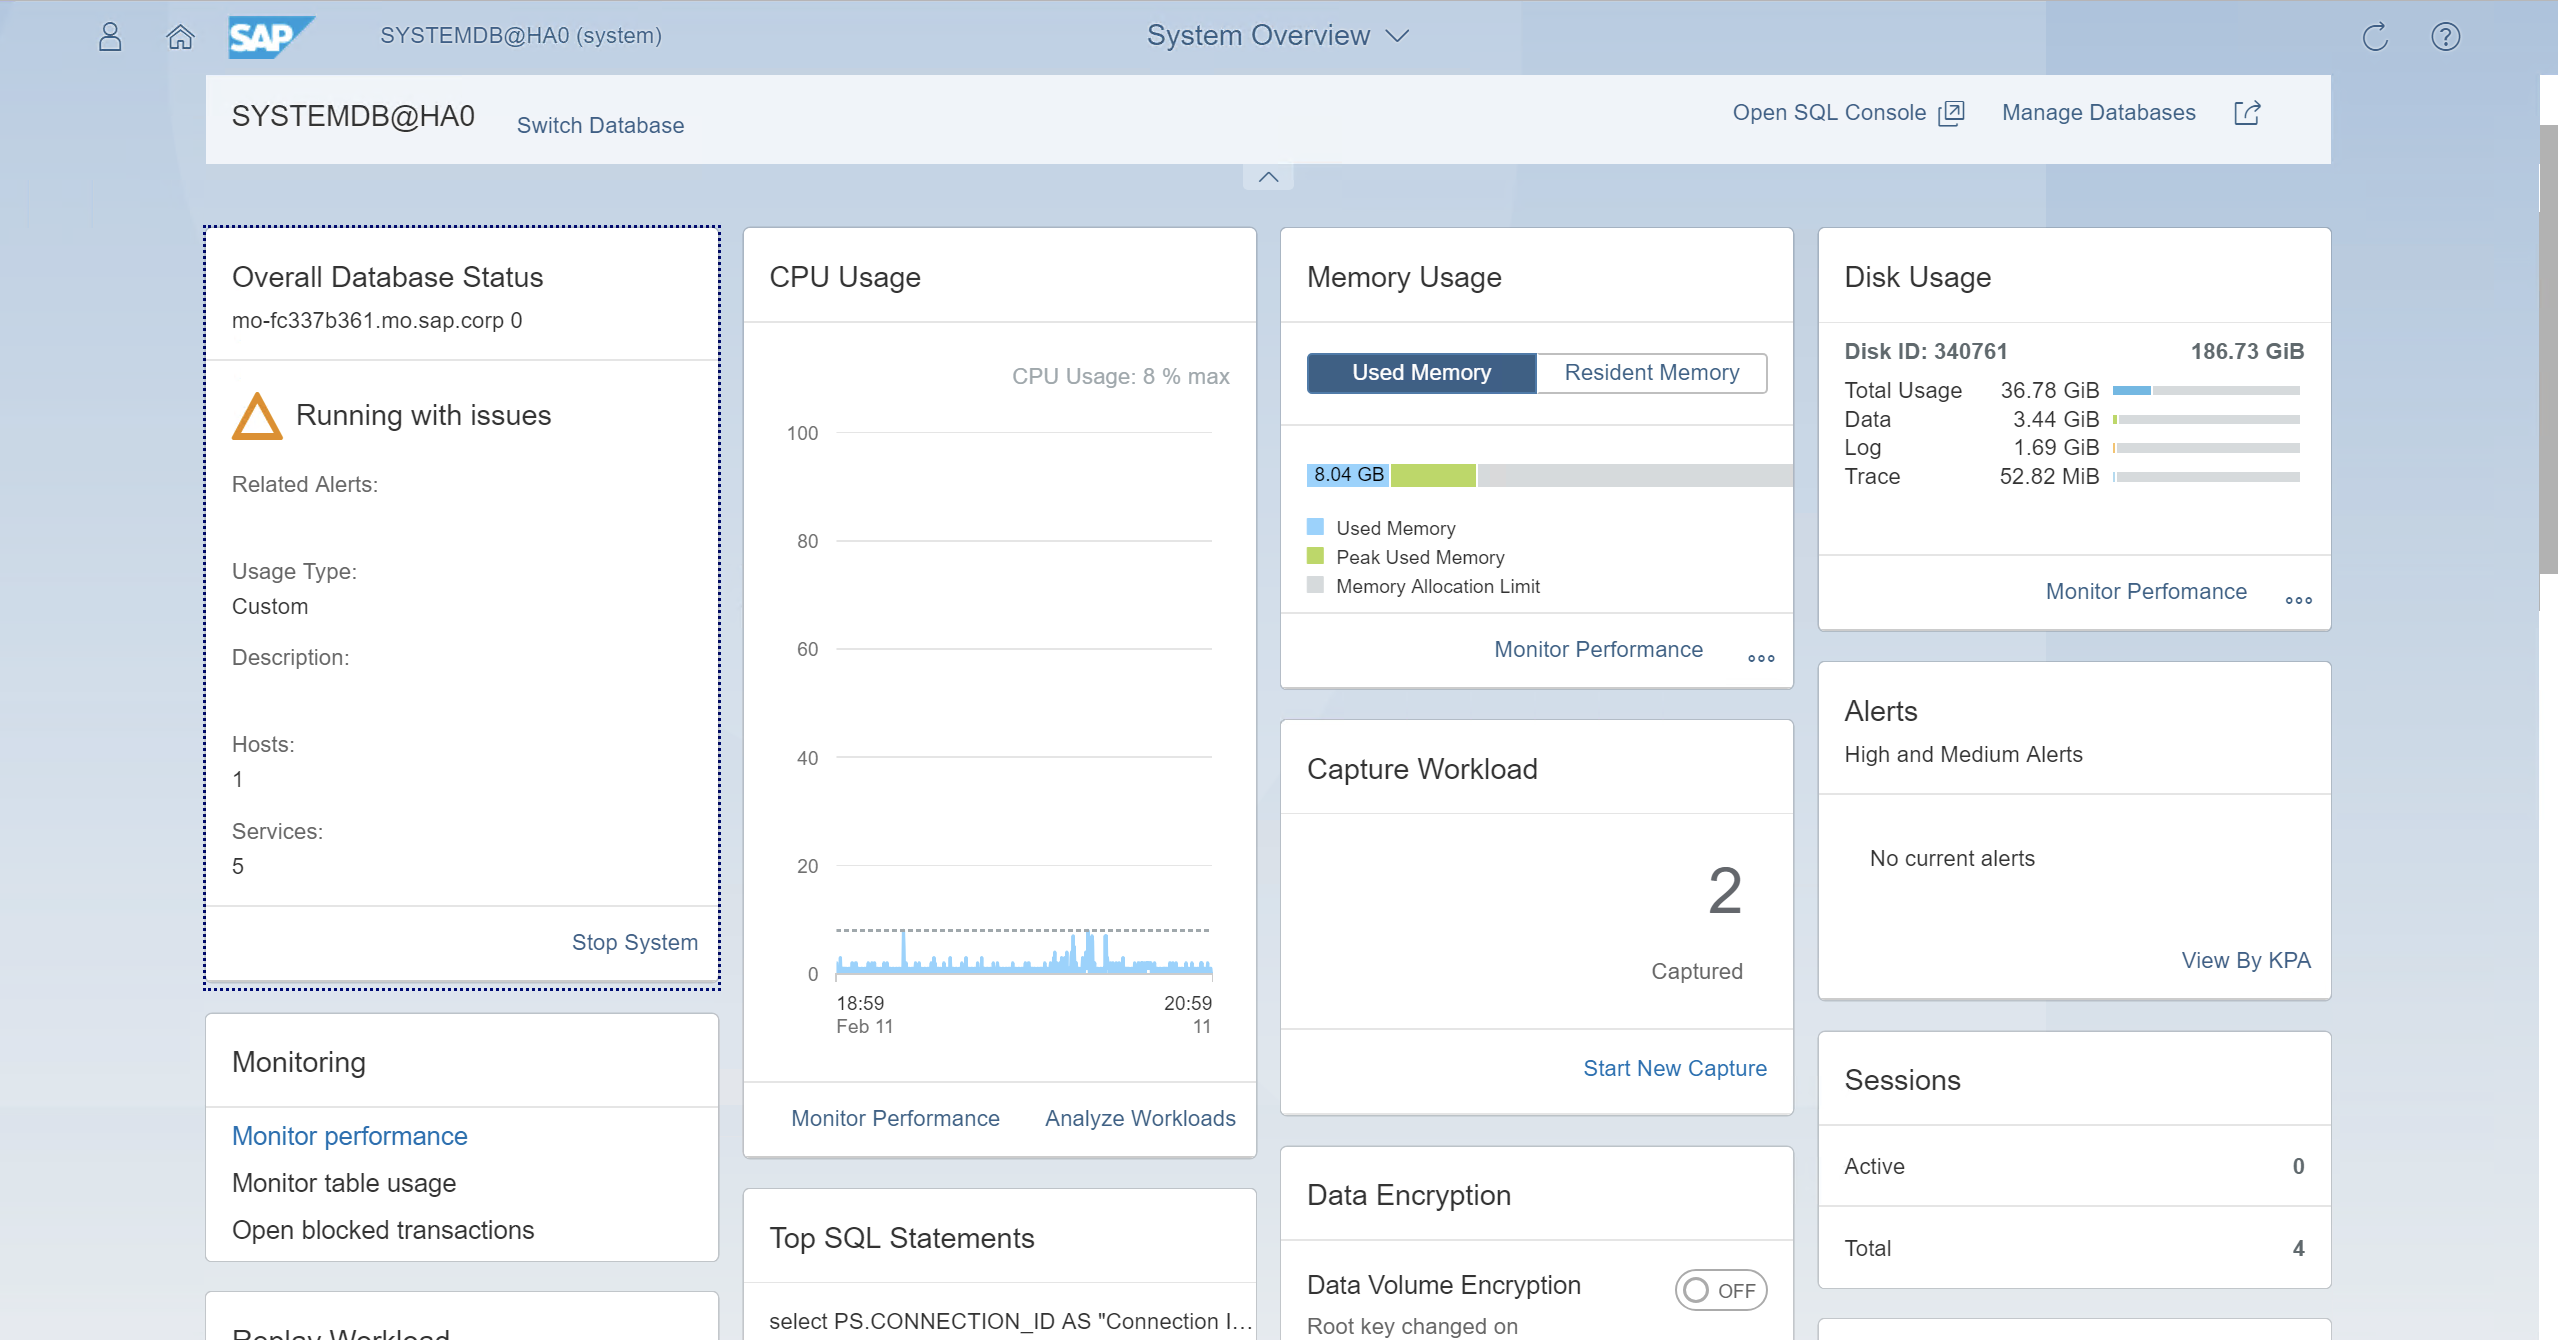
Task: Click the Active sessions row
Action: [x=2074, y=1167]
